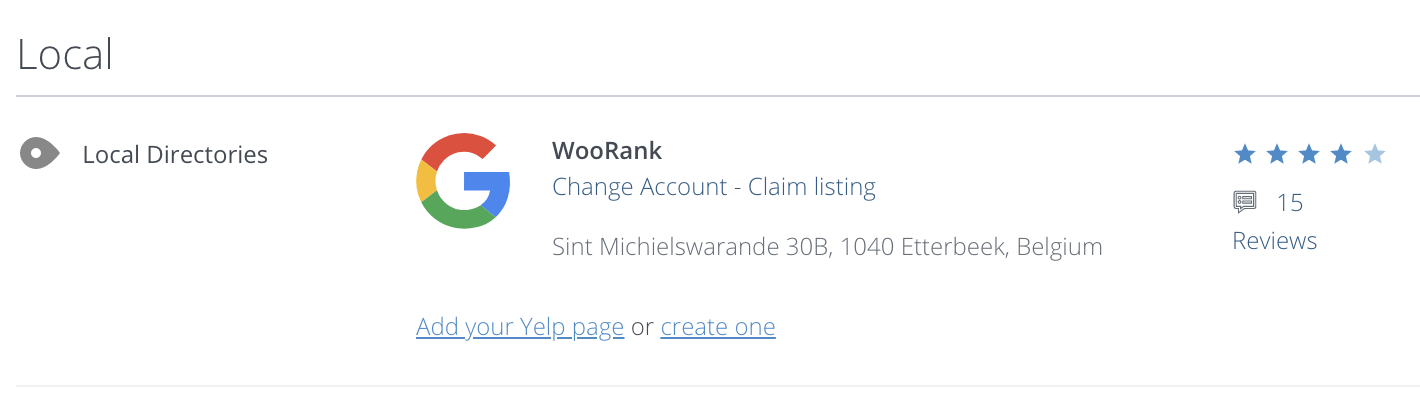This screenshot has width=1420, height=404.
Task: Select the first rating star
Action: 1244,154
